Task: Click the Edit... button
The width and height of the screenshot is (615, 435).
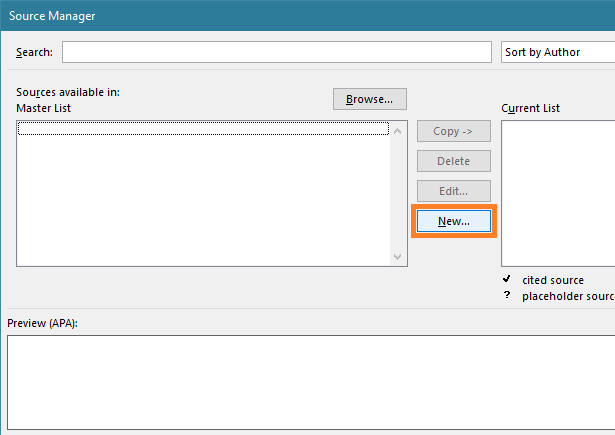Action: [x=453, y=191]
